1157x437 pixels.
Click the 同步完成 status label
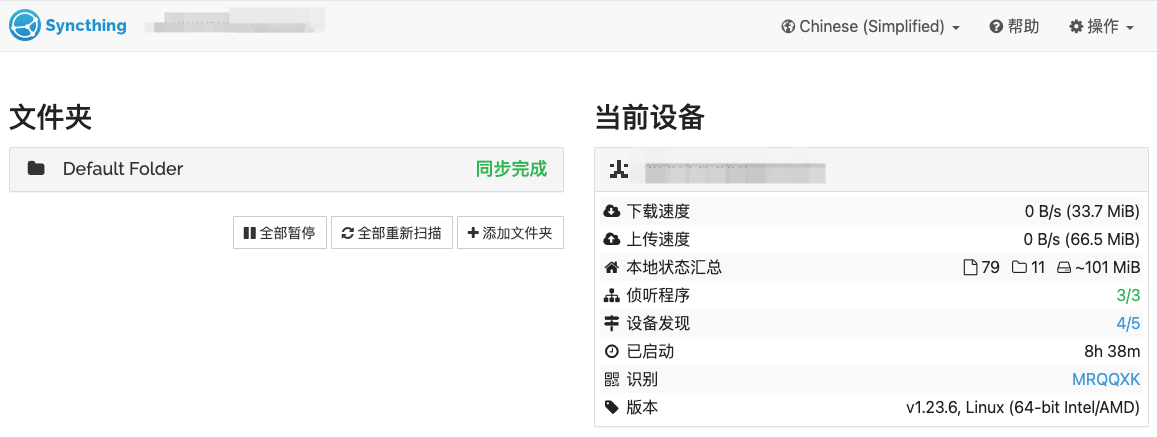pyautogui.click(x=511, y=169)
